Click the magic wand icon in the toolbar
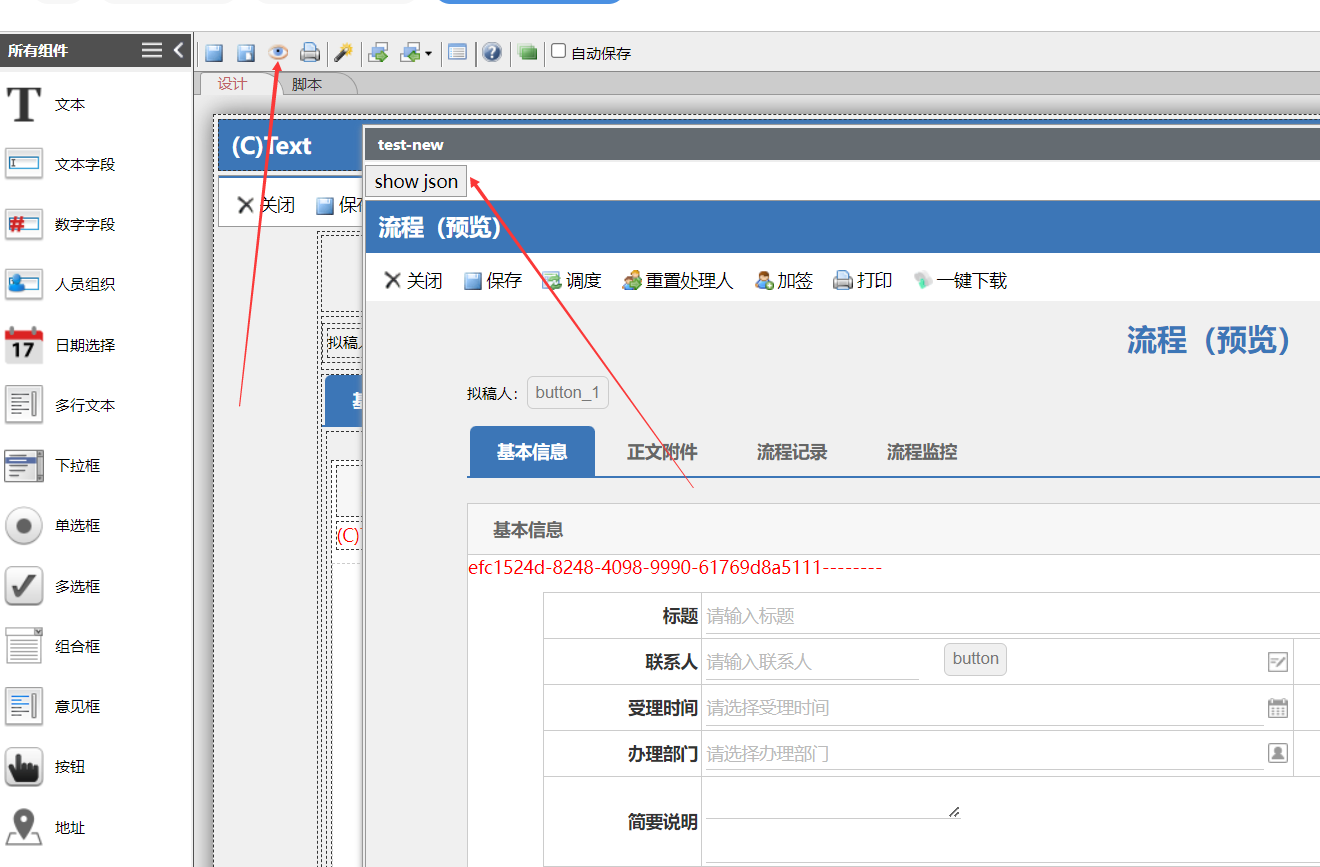Screen dimensions: 1320x867 [343, 52]
